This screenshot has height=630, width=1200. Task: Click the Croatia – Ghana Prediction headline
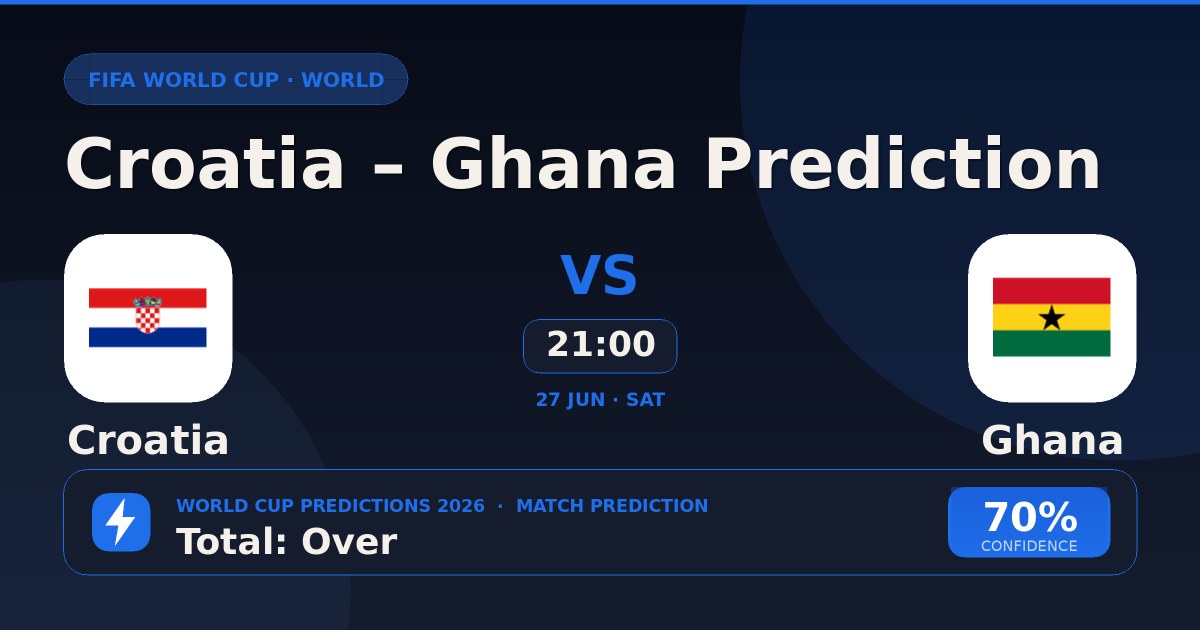click(x=583, y=163)
